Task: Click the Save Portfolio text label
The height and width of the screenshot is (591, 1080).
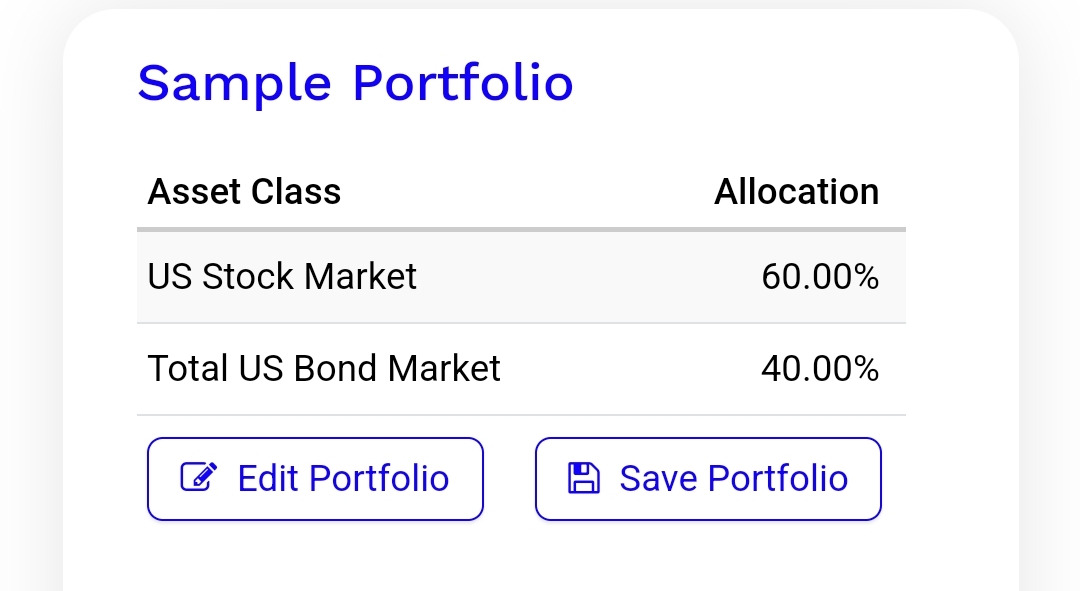Action: click(x=733, y=478)
